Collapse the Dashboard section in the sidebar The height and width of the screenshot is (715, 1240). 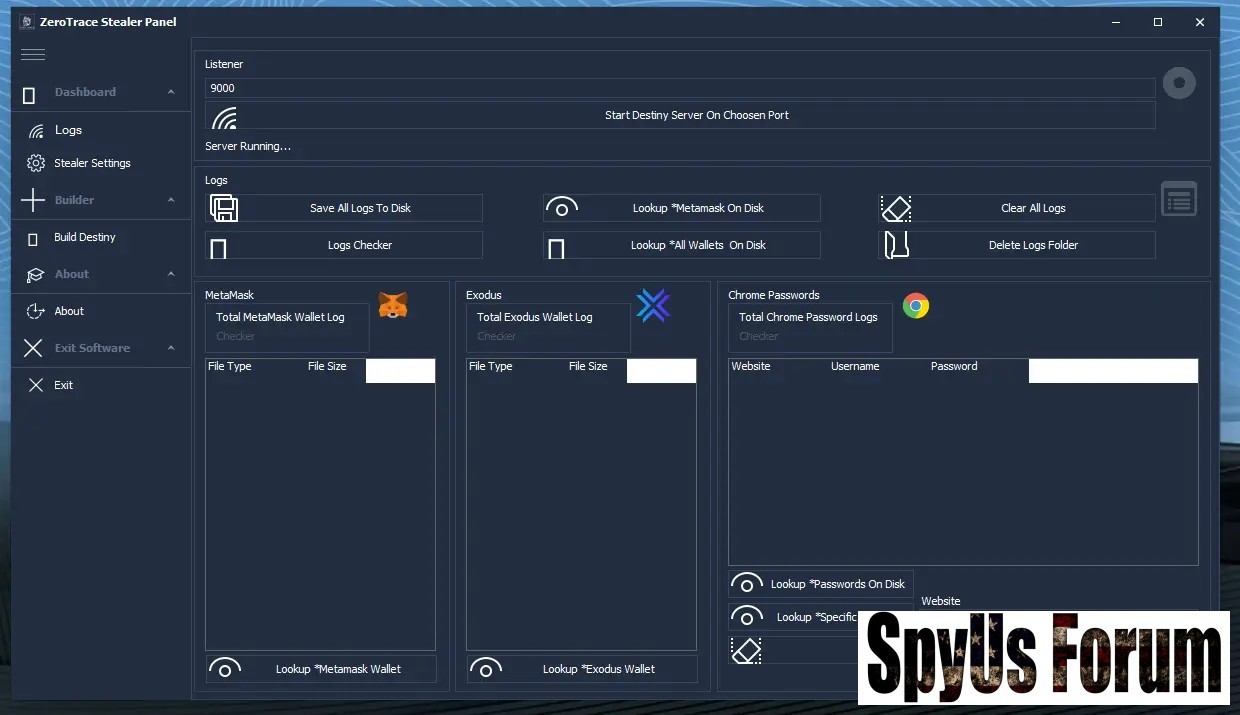pyautogui.click(x=171, y=92)
